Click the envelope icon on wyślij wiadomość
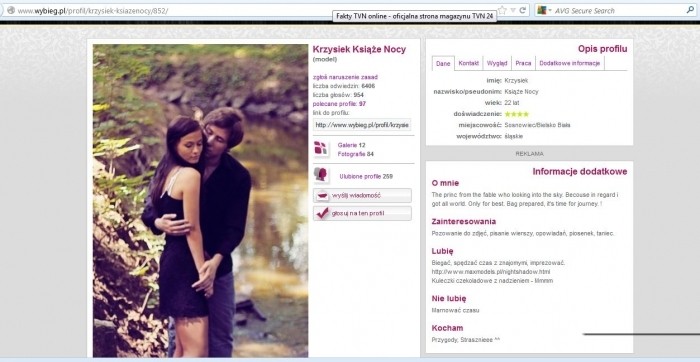Viewport: 700px width, 362px height. (322, 196)
